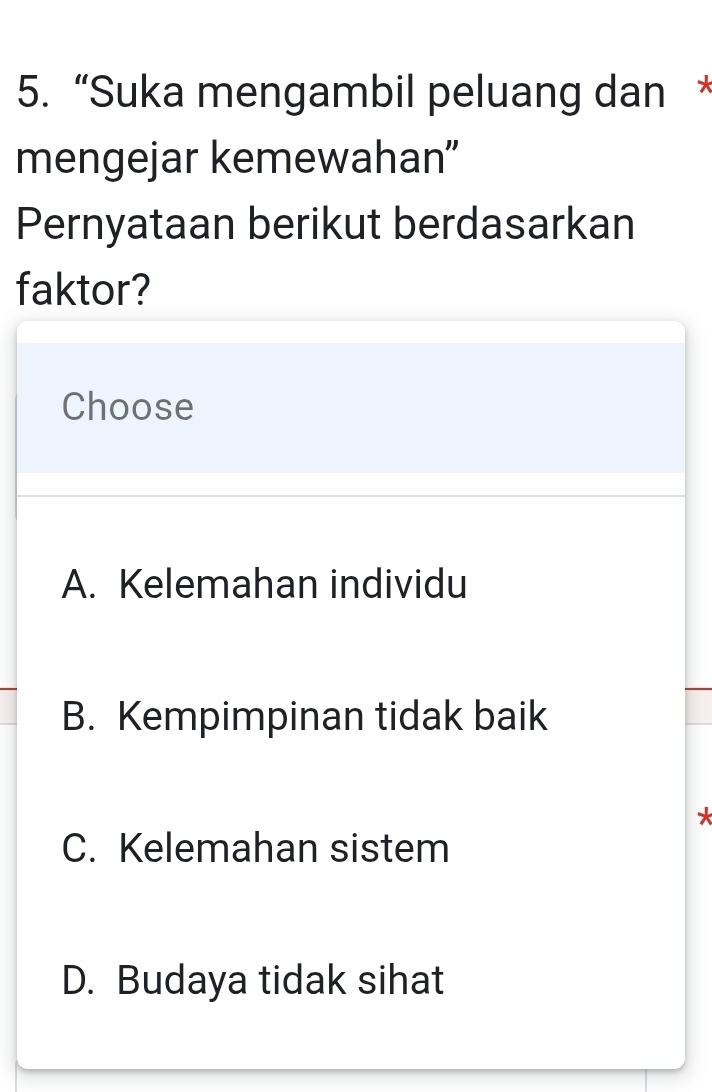This screenshot has width=712, height=1092.
Task: Pick option A. Kelemahan individu
Action: [264, 585]
